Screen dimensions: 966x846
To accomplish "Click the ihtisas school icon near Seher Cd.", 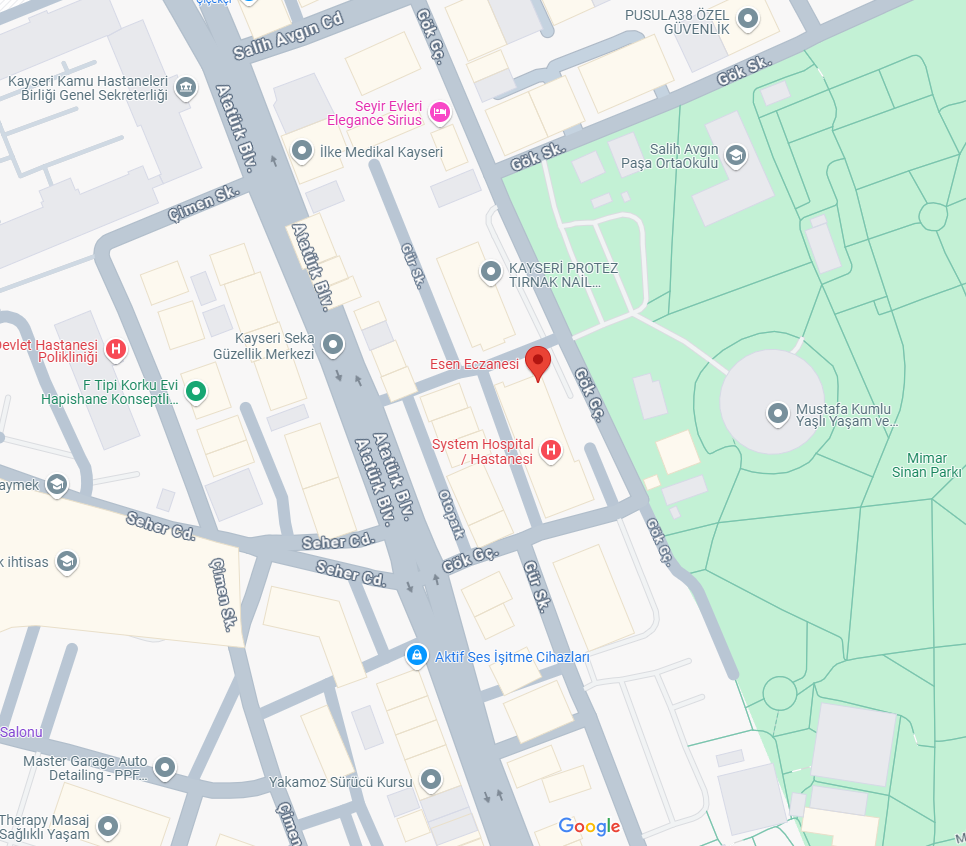I will [67, 562].
